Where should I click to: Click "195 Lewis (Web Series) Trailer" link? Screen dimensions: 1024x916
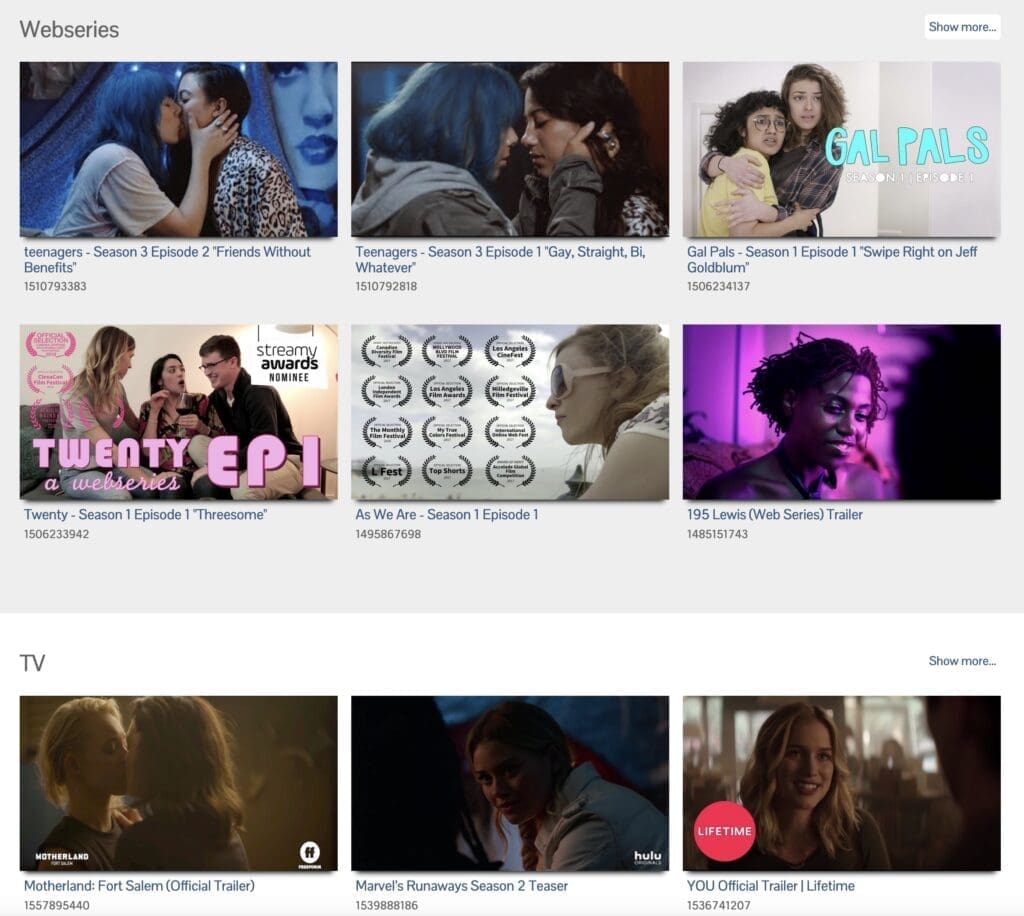[x=775, y=515]
